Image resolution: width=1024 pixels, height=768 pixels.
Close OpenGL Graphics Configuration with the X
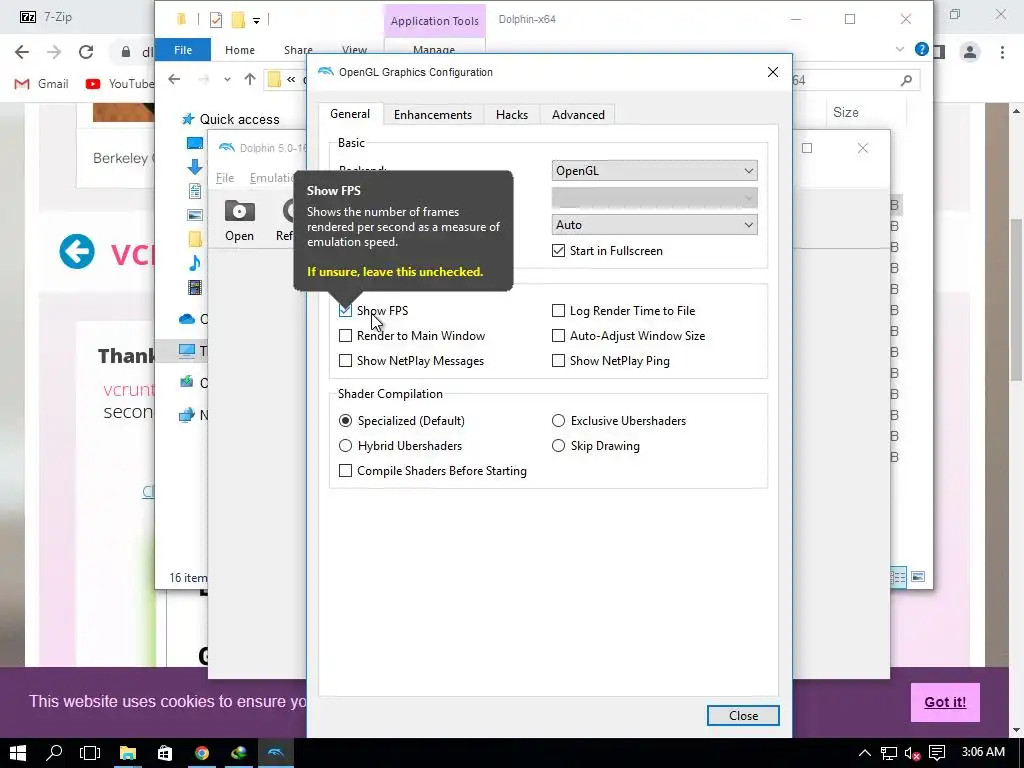773,72
